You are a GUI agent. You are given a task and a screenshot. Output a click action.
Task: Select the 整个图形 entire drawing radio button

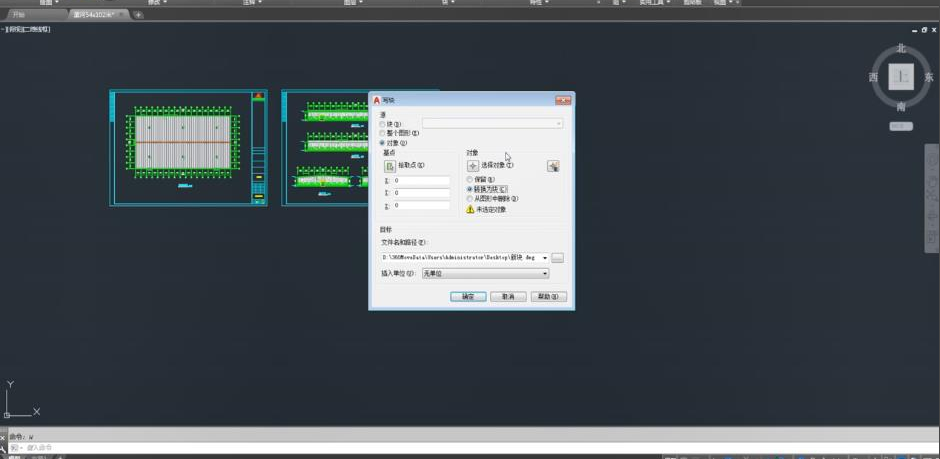[x=382, y=133]
